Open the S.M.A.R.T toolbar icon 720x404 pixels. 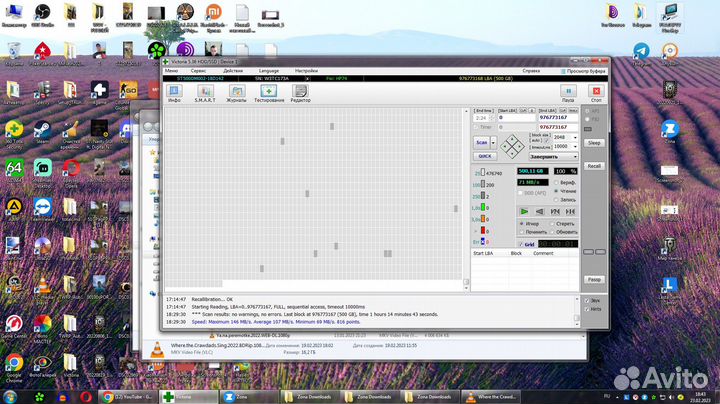[x=204, y=92]
